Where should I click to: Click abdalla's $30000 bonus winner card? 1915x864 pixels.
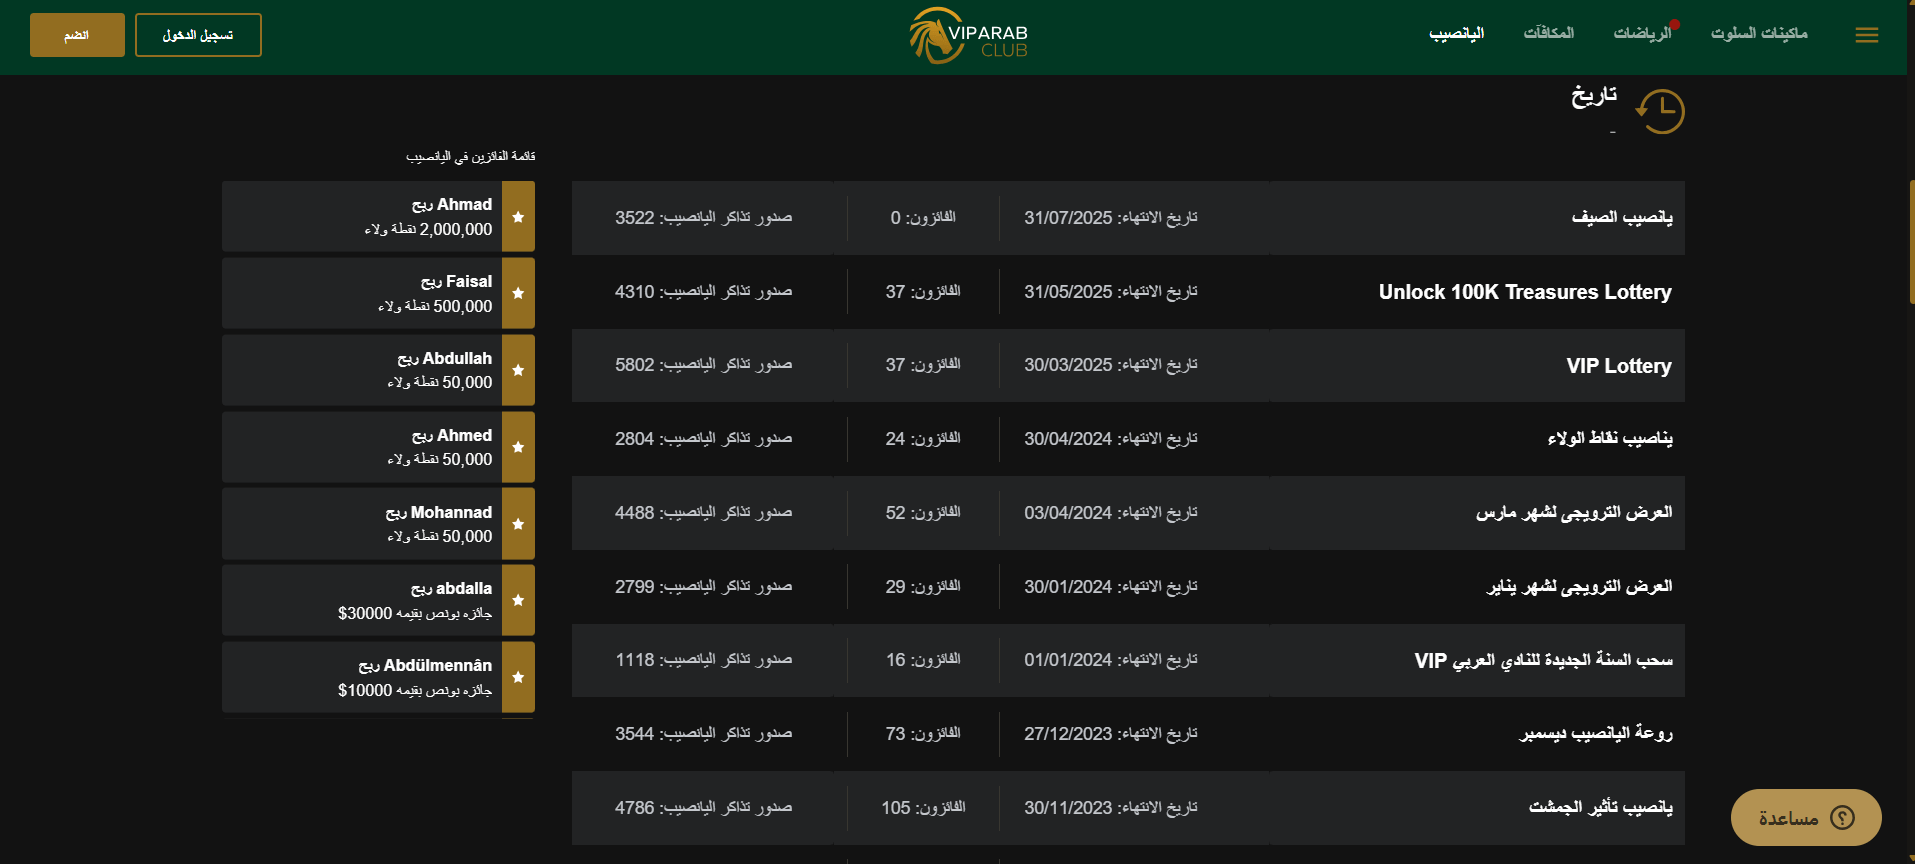pos(378,600)
